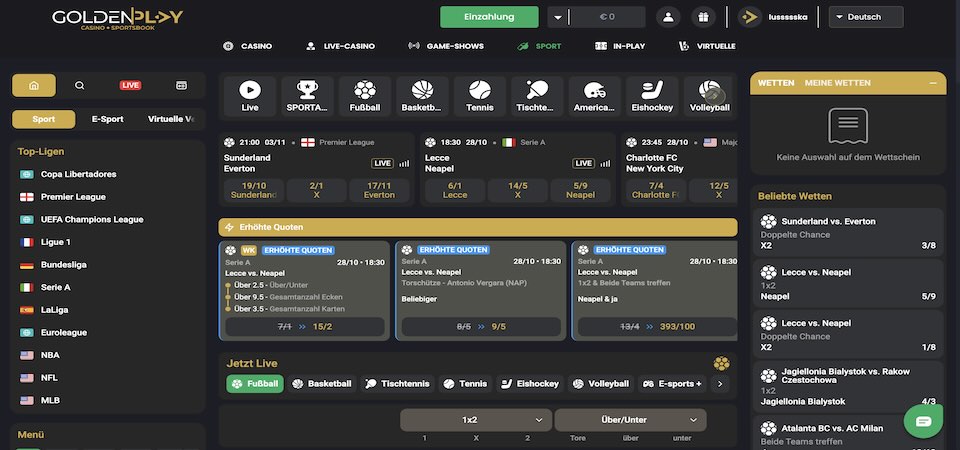Click the green Einzahlung button

[489, 17]
